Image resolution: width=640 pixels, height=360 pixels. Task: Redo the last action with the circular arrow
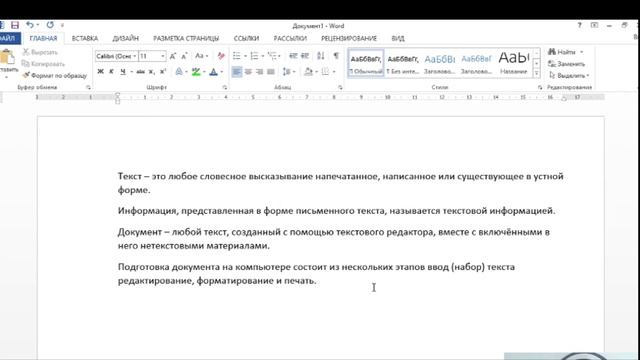click(50, 25)
